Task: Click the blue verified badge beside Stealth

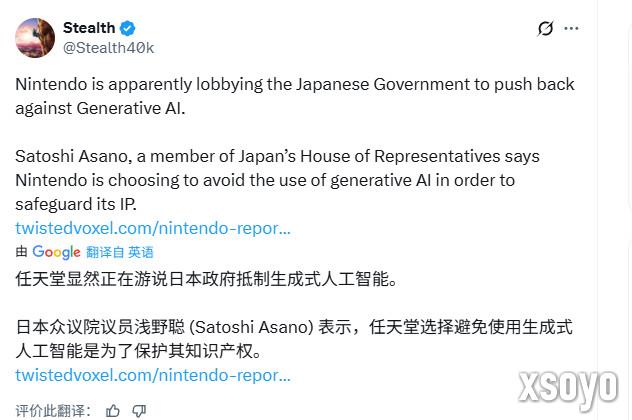Action: [128, 28]
